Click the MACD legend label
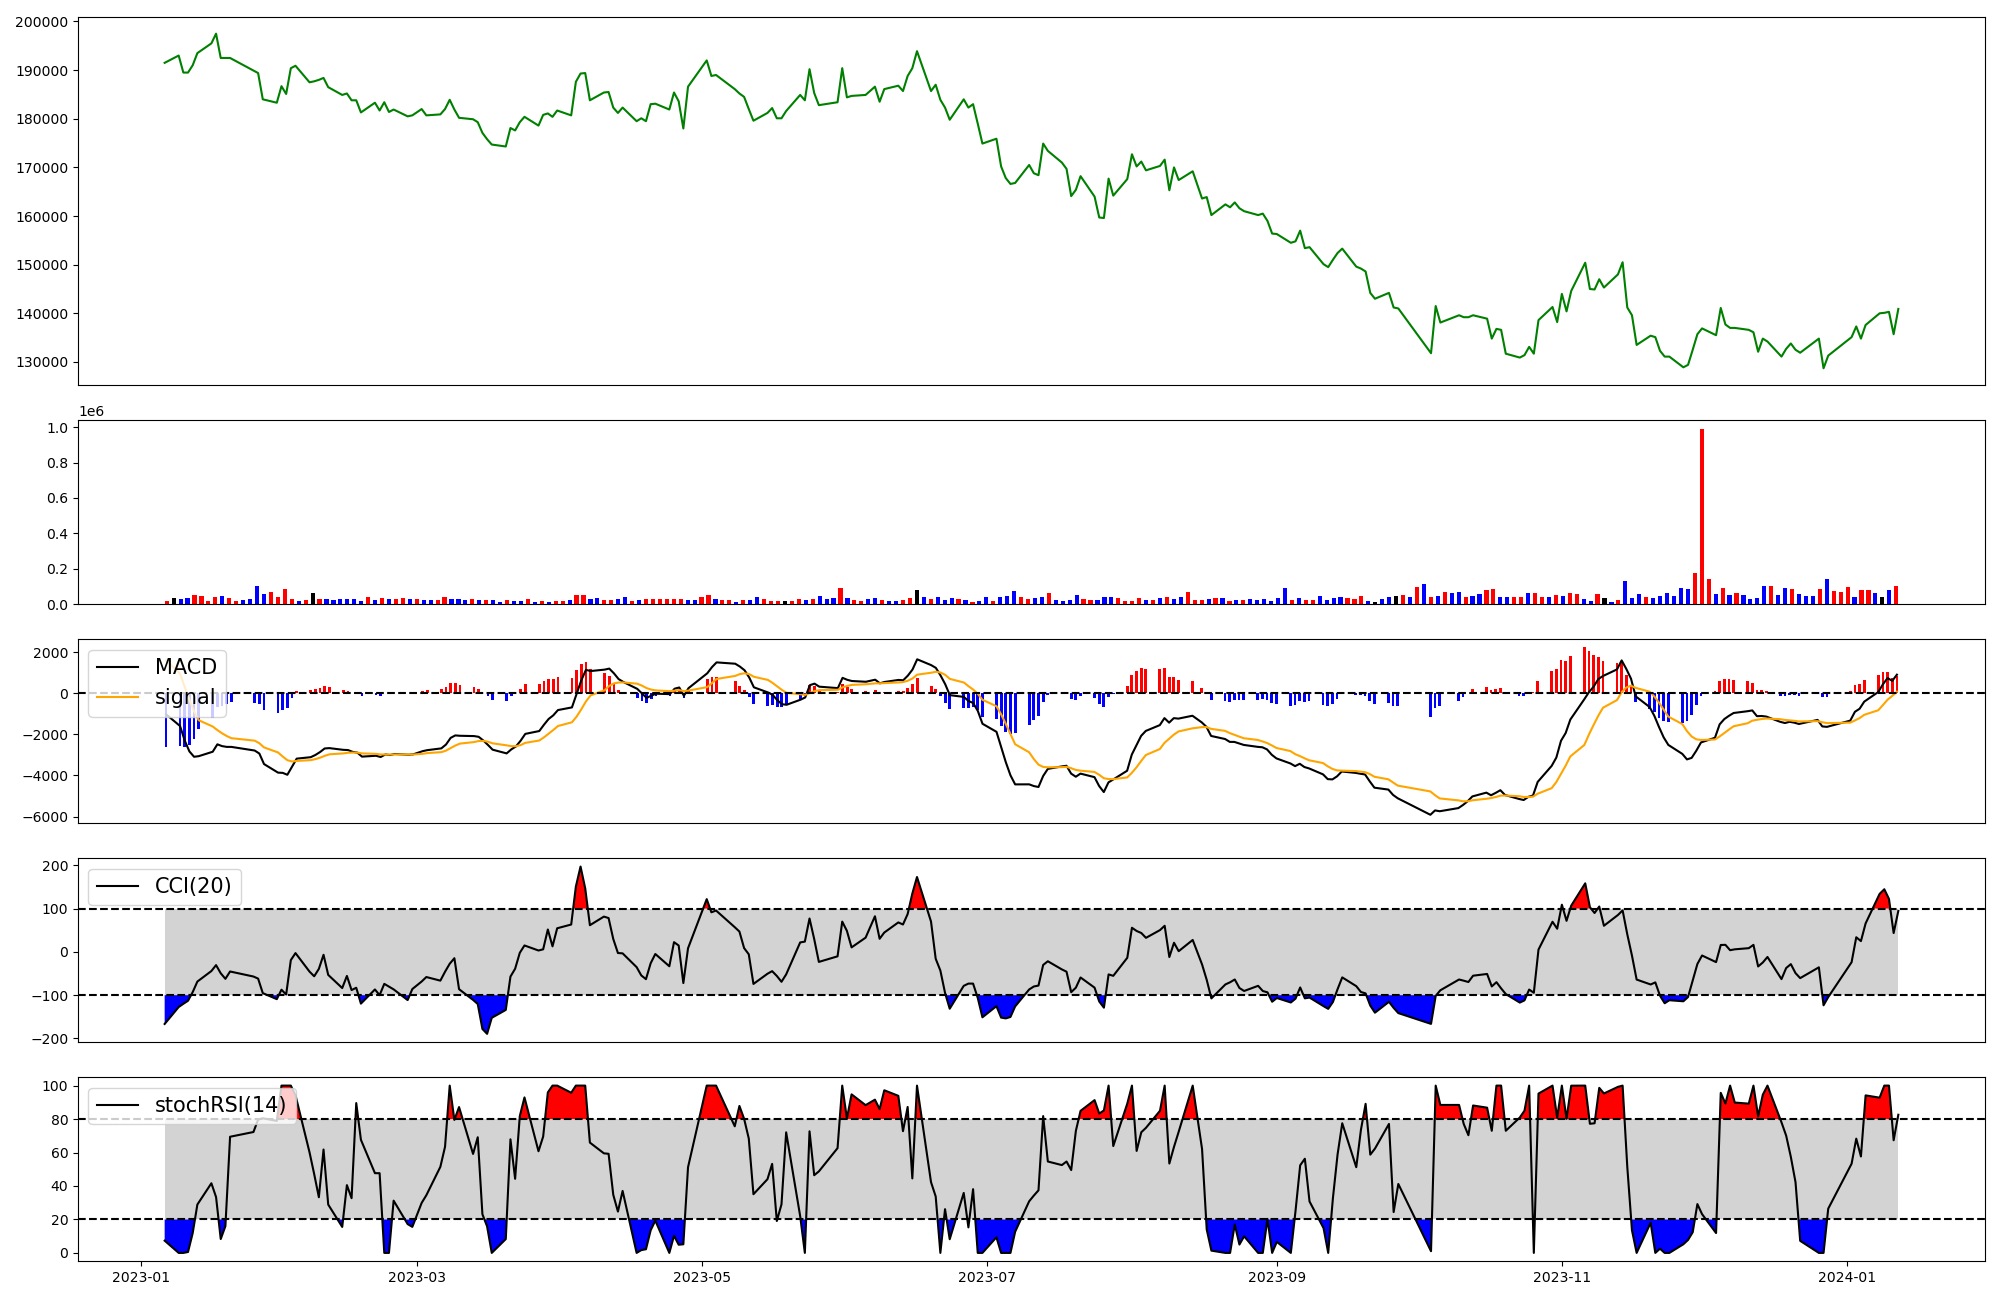Viewport: 2000px width, 1300px height. point(185,667)
